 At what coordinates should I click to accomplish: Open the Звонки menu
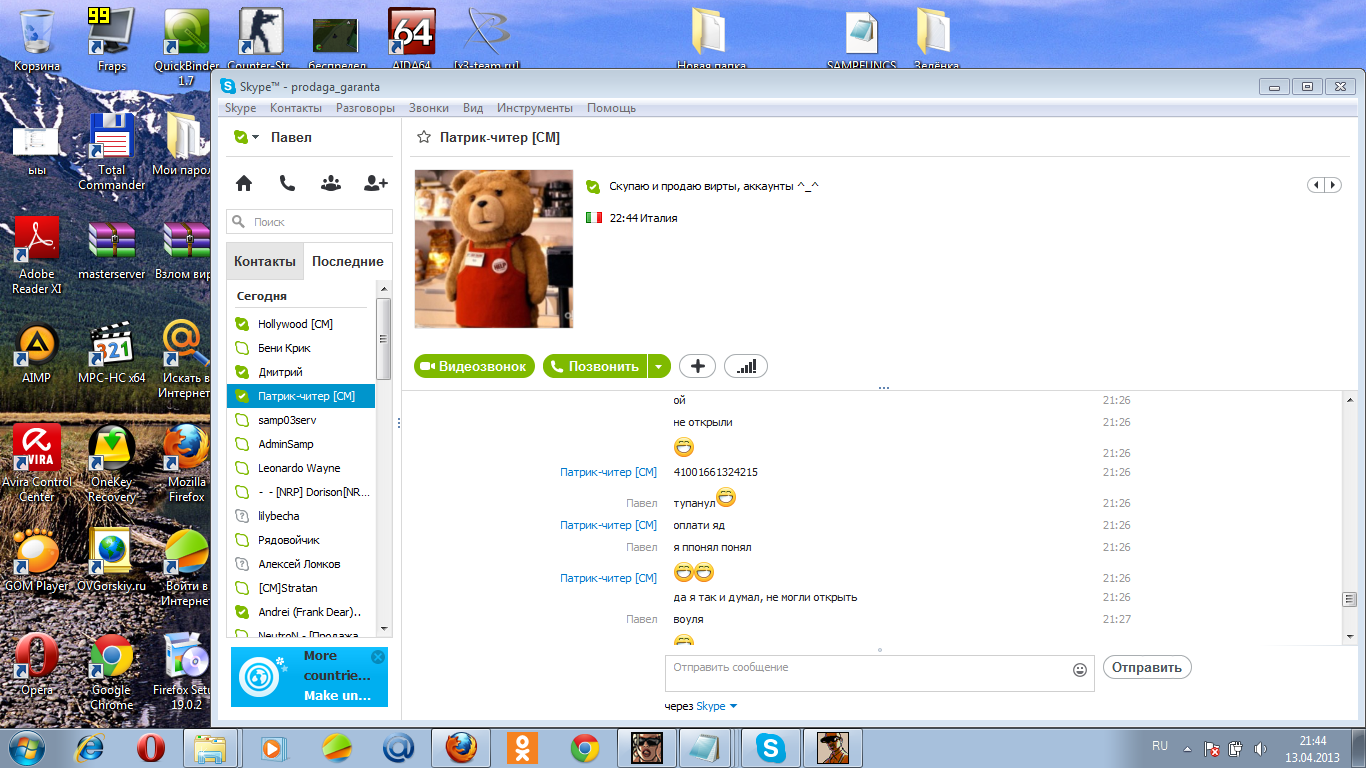coord(429,108)
